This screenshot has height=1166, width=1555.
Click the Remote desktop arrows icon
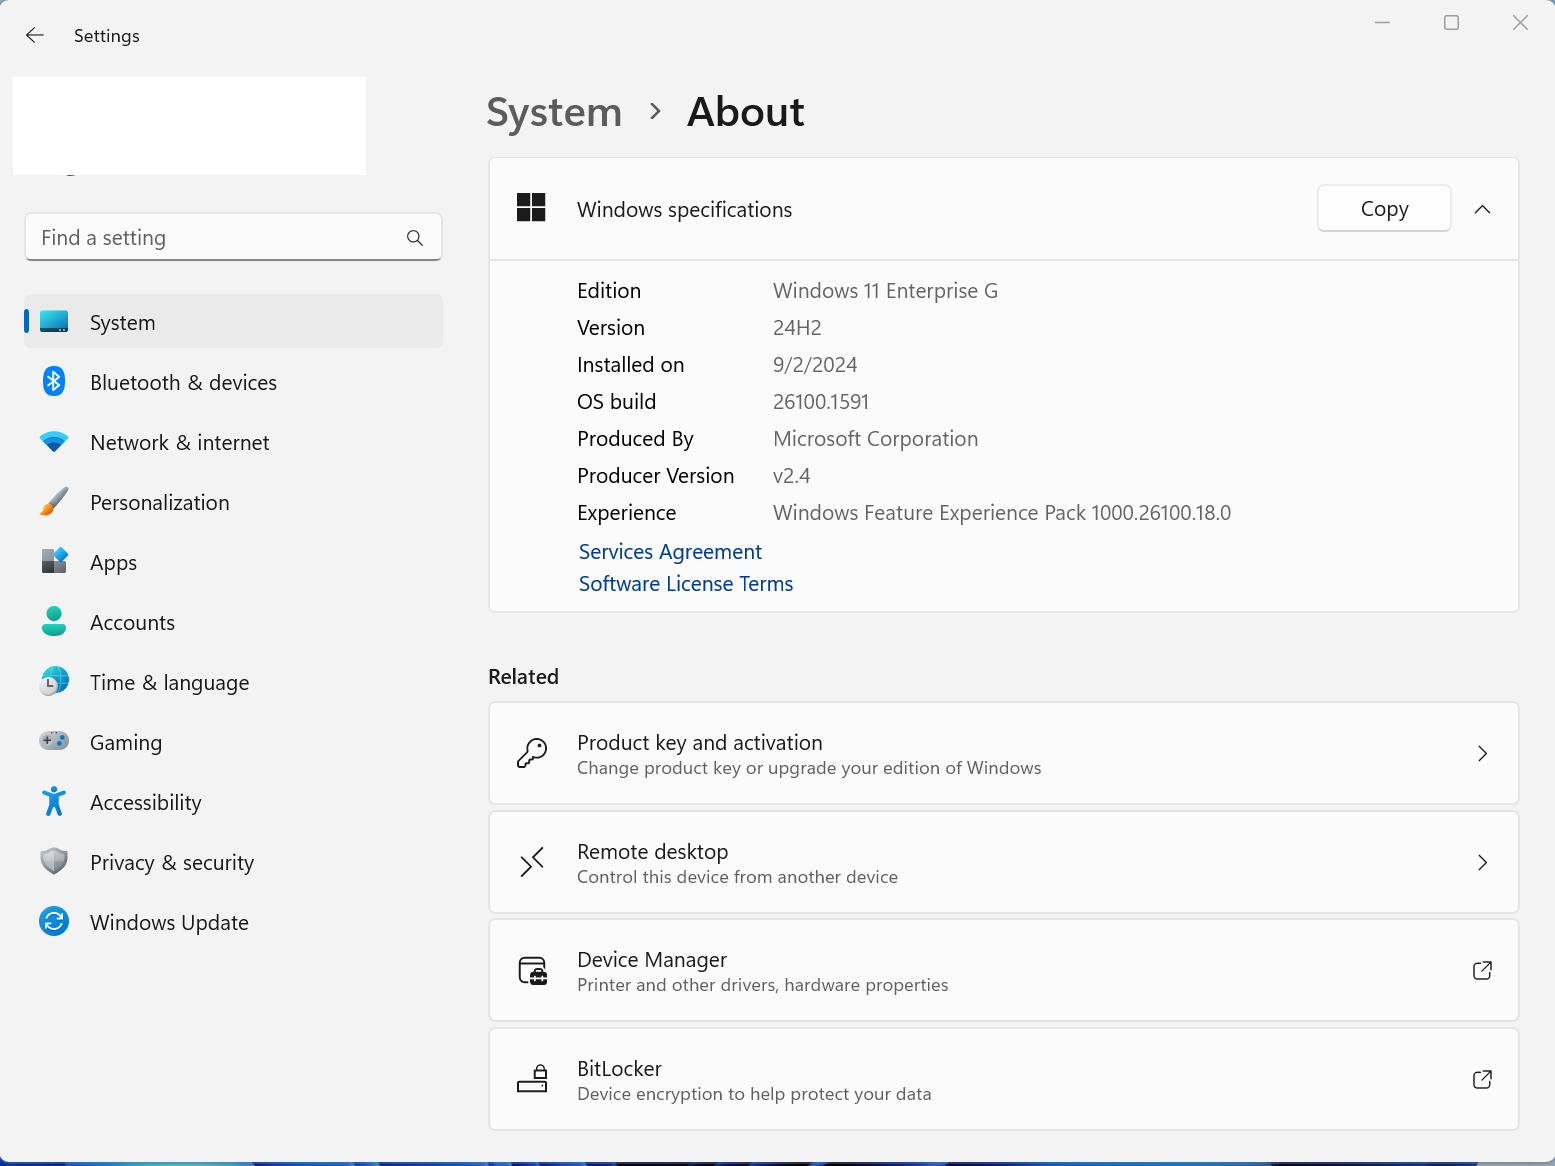532,862
